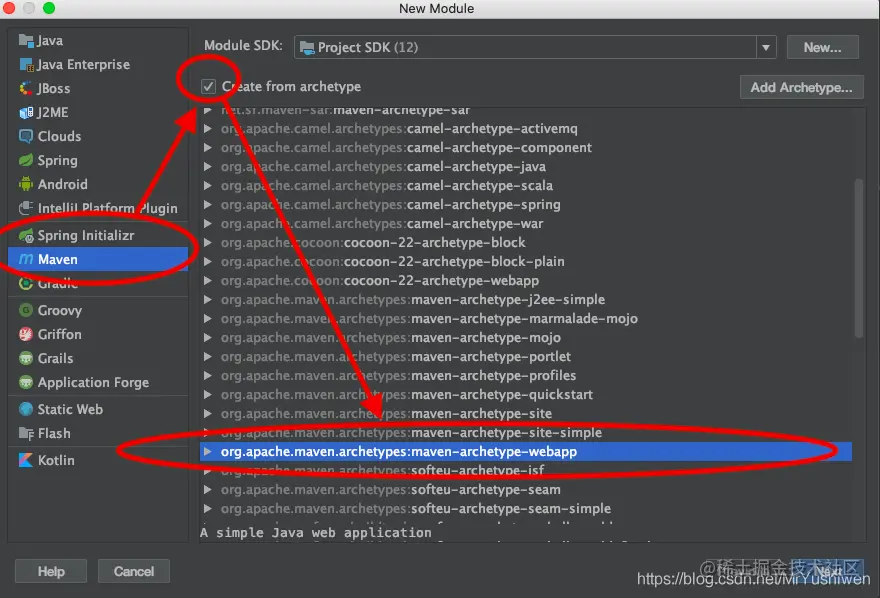Expand maven-archetype-quickstart entry
The image size is (880, 598).
point(208,394)
